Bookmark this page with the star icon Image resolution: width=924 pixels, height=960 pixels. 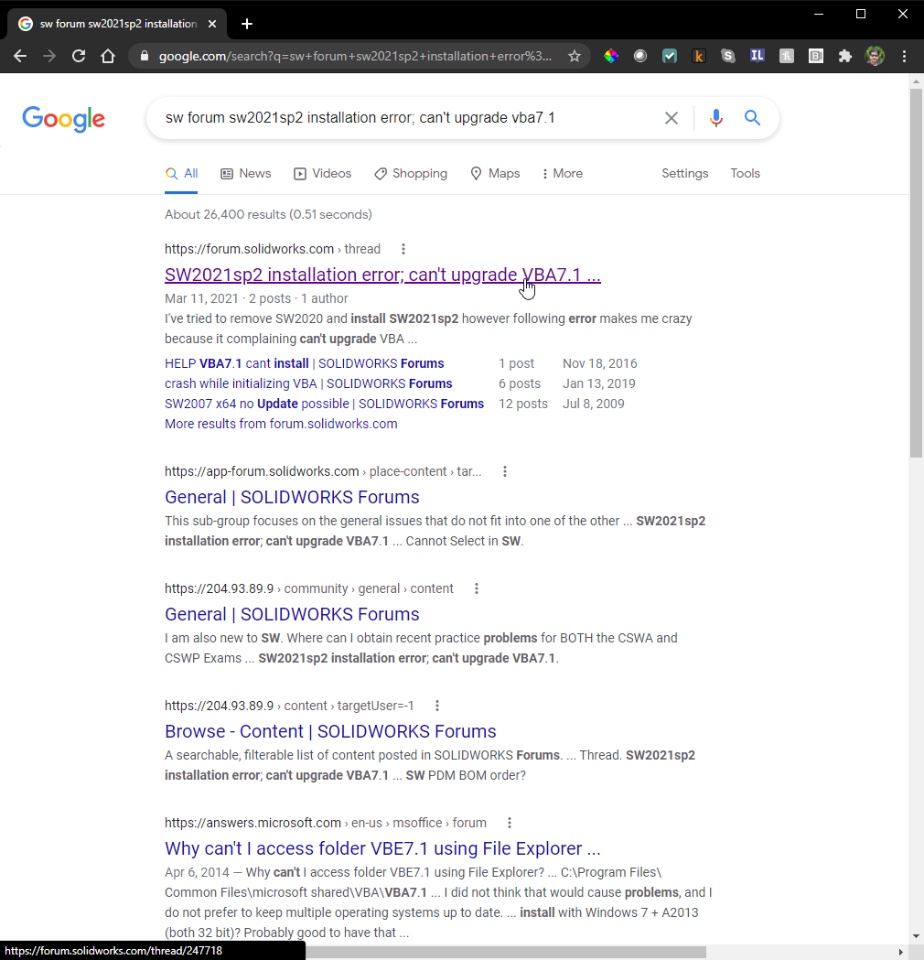tap(574, 56)
